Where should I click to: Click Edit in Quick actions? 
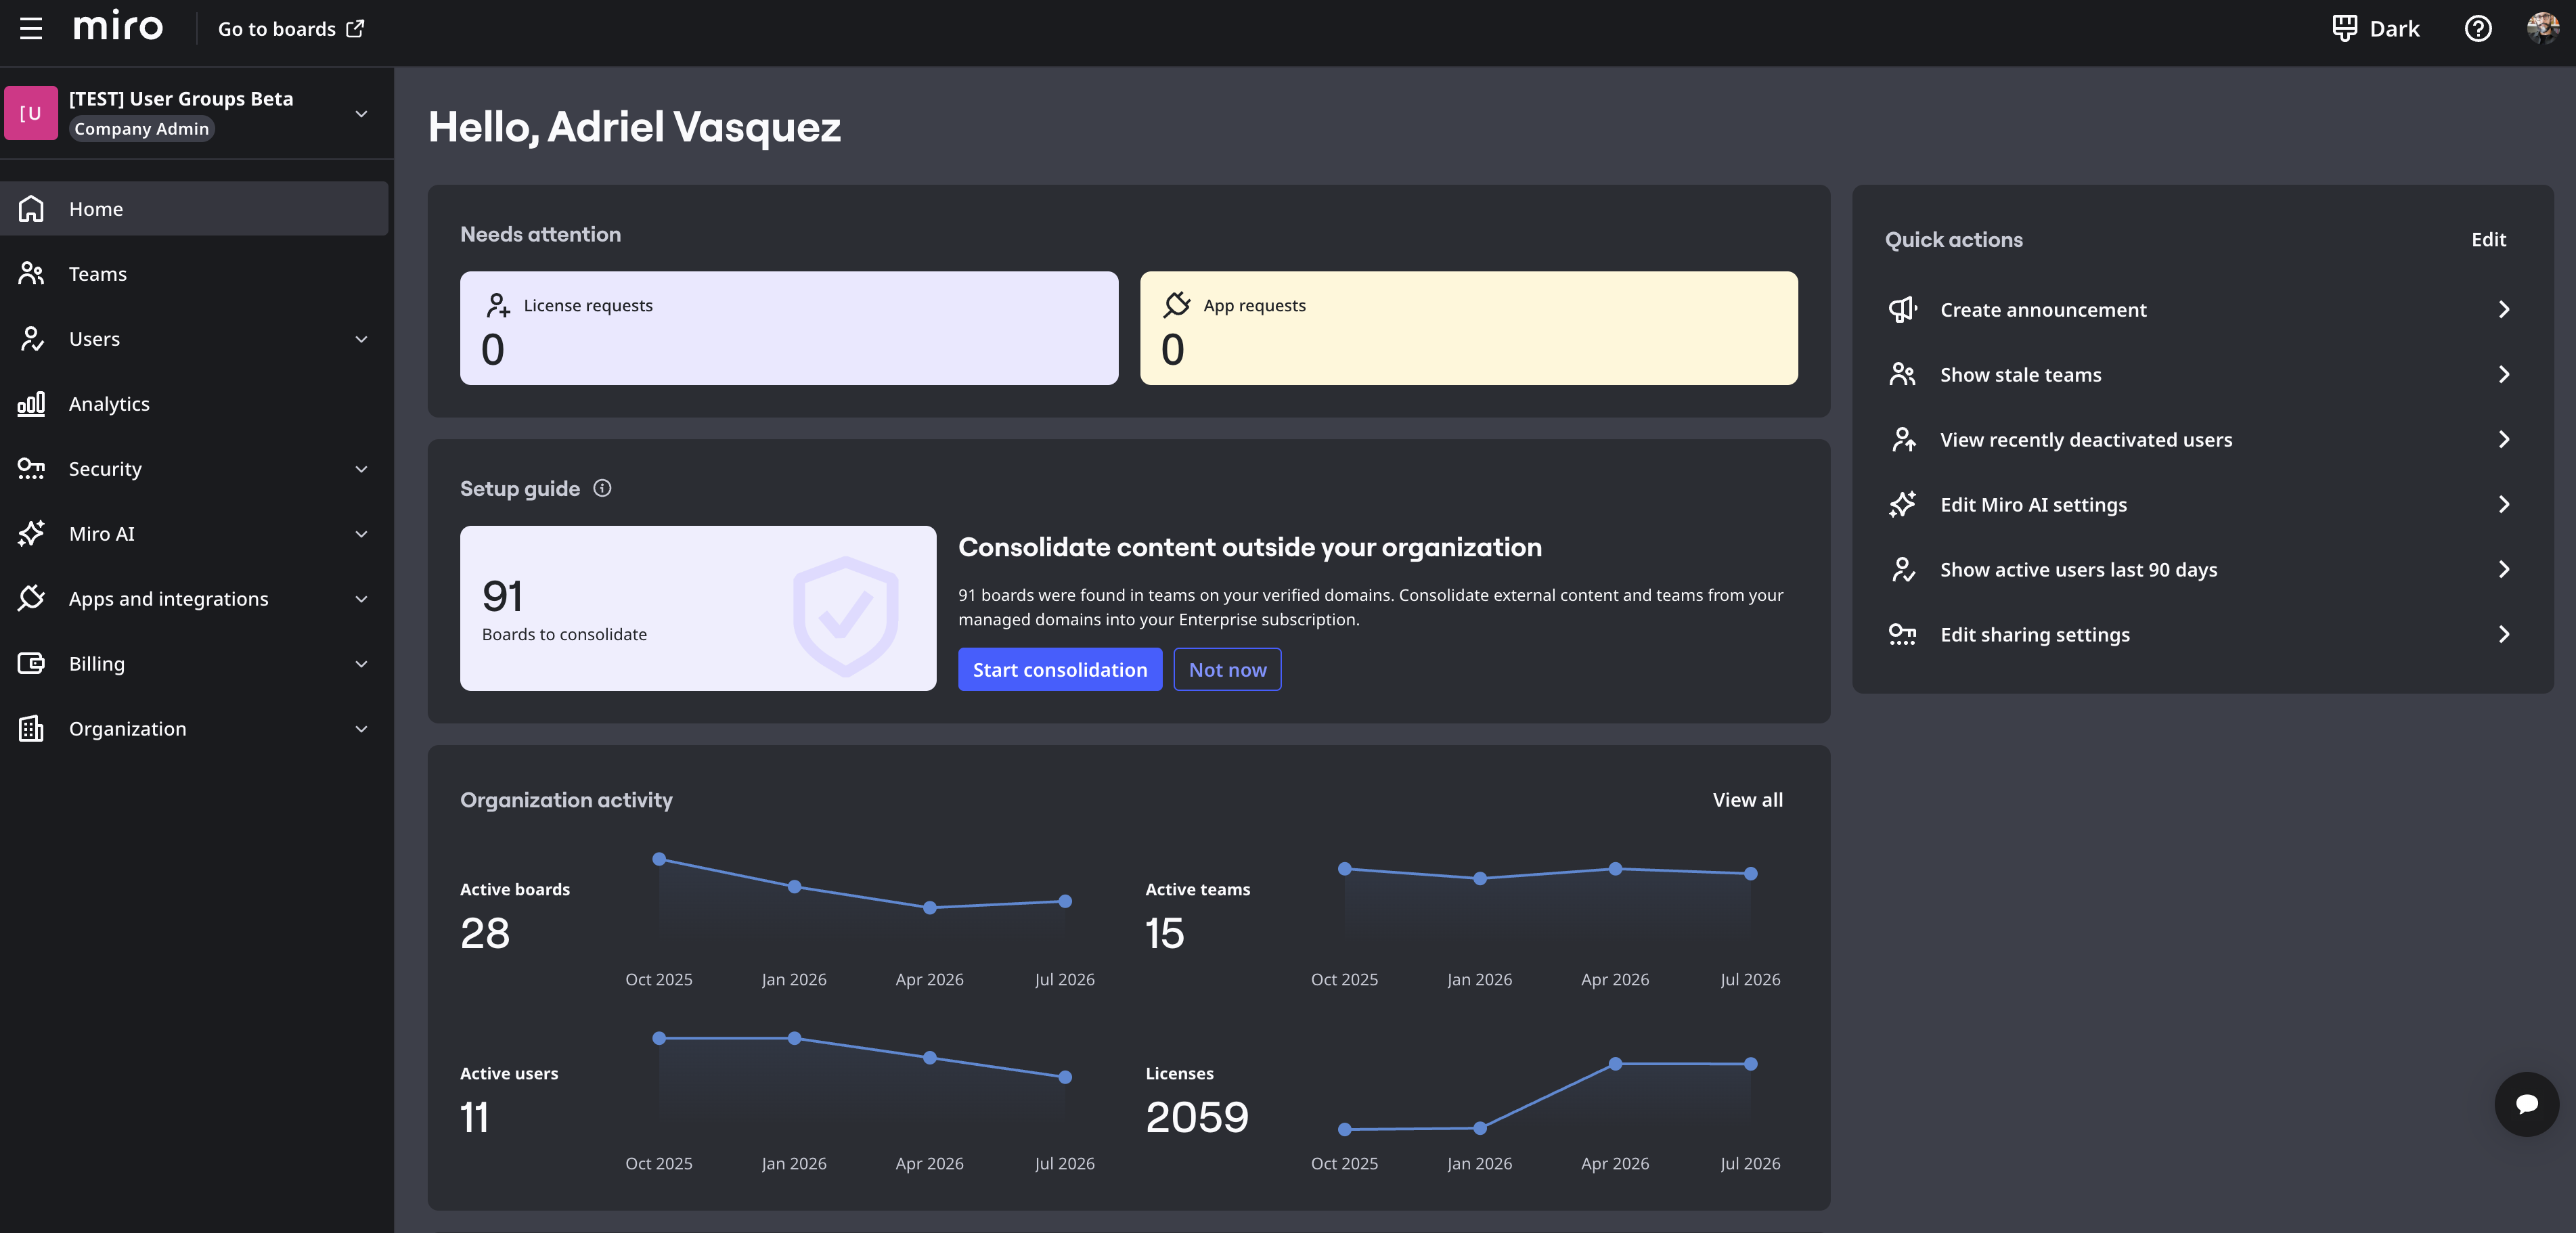[x=2488, y=240]
